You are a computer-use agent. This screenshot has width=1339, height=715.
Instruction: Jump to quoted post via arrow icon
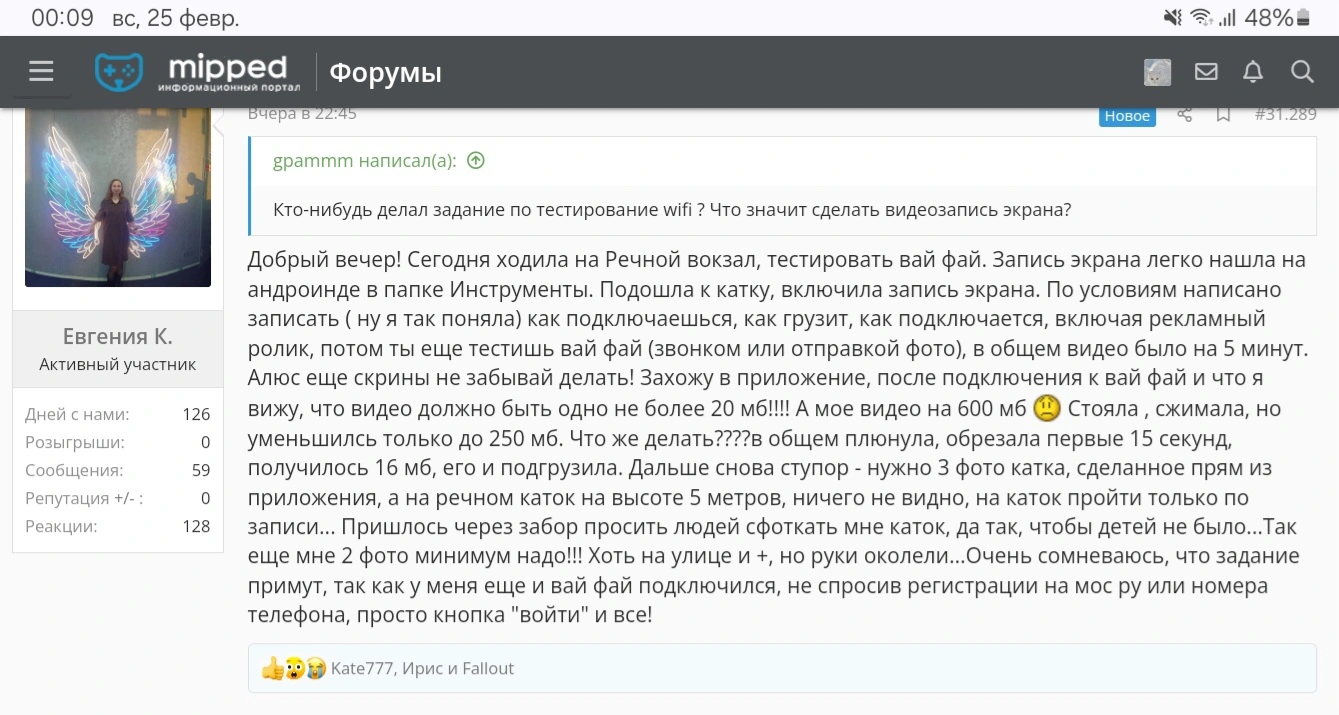[476, 161]
